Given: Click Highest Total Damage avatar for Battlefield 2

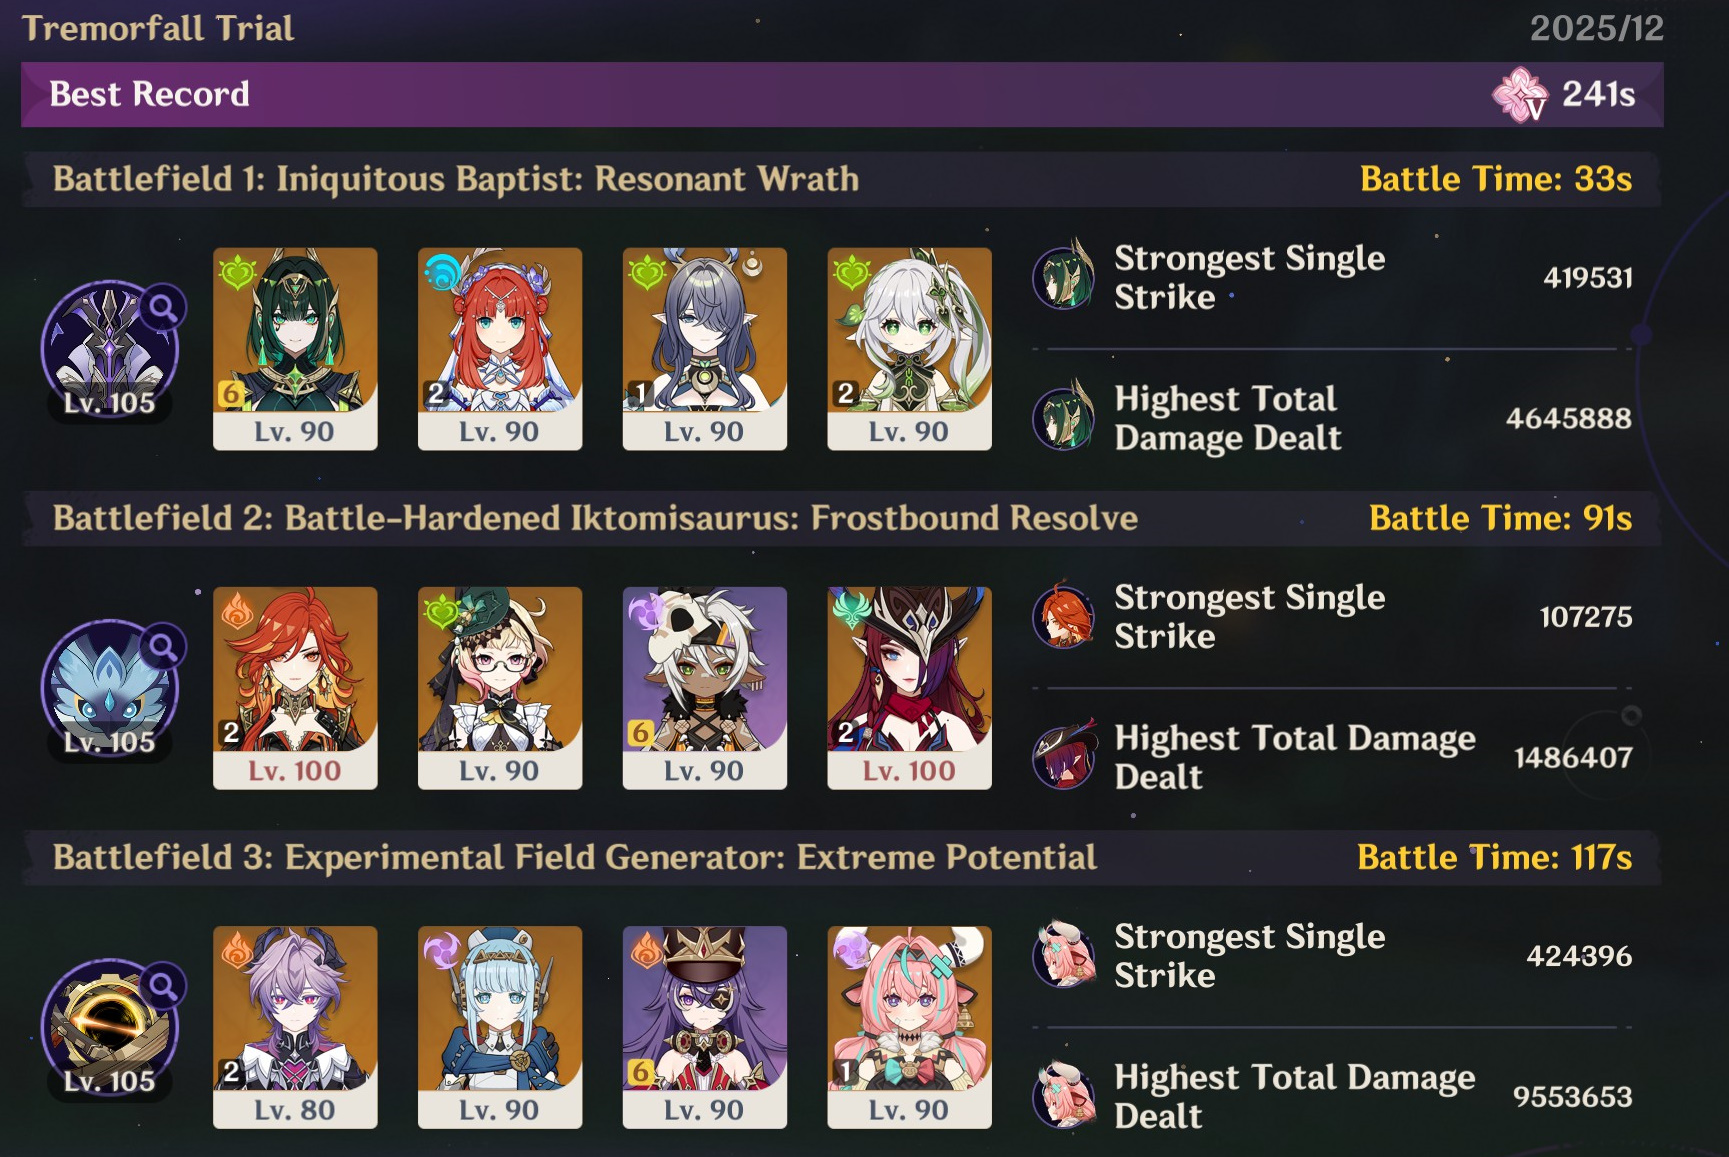Looking at the screenshot, I should tap(1064, 757).
